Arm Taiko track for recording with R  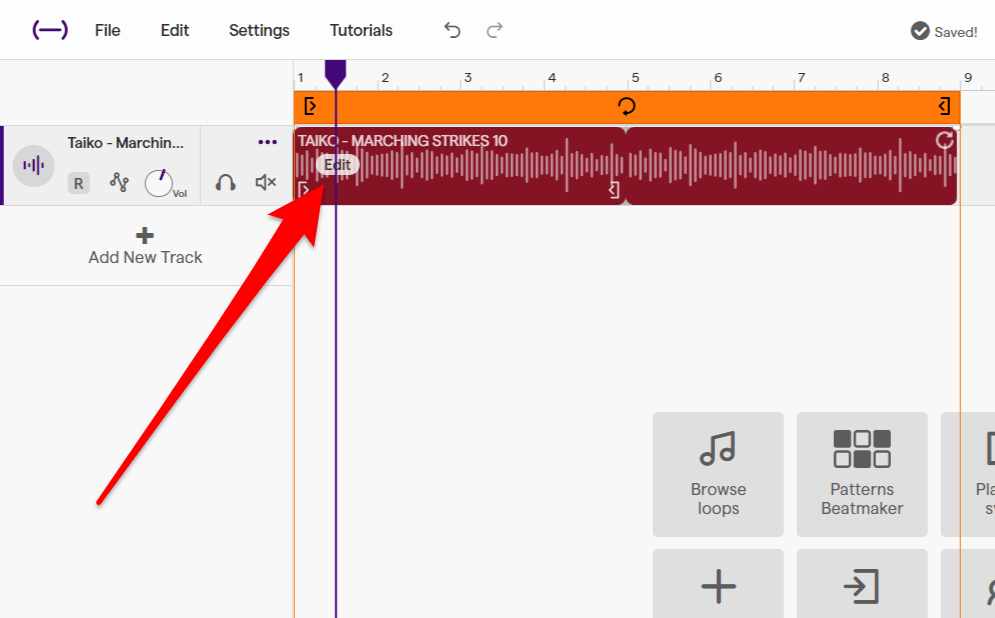79,183
